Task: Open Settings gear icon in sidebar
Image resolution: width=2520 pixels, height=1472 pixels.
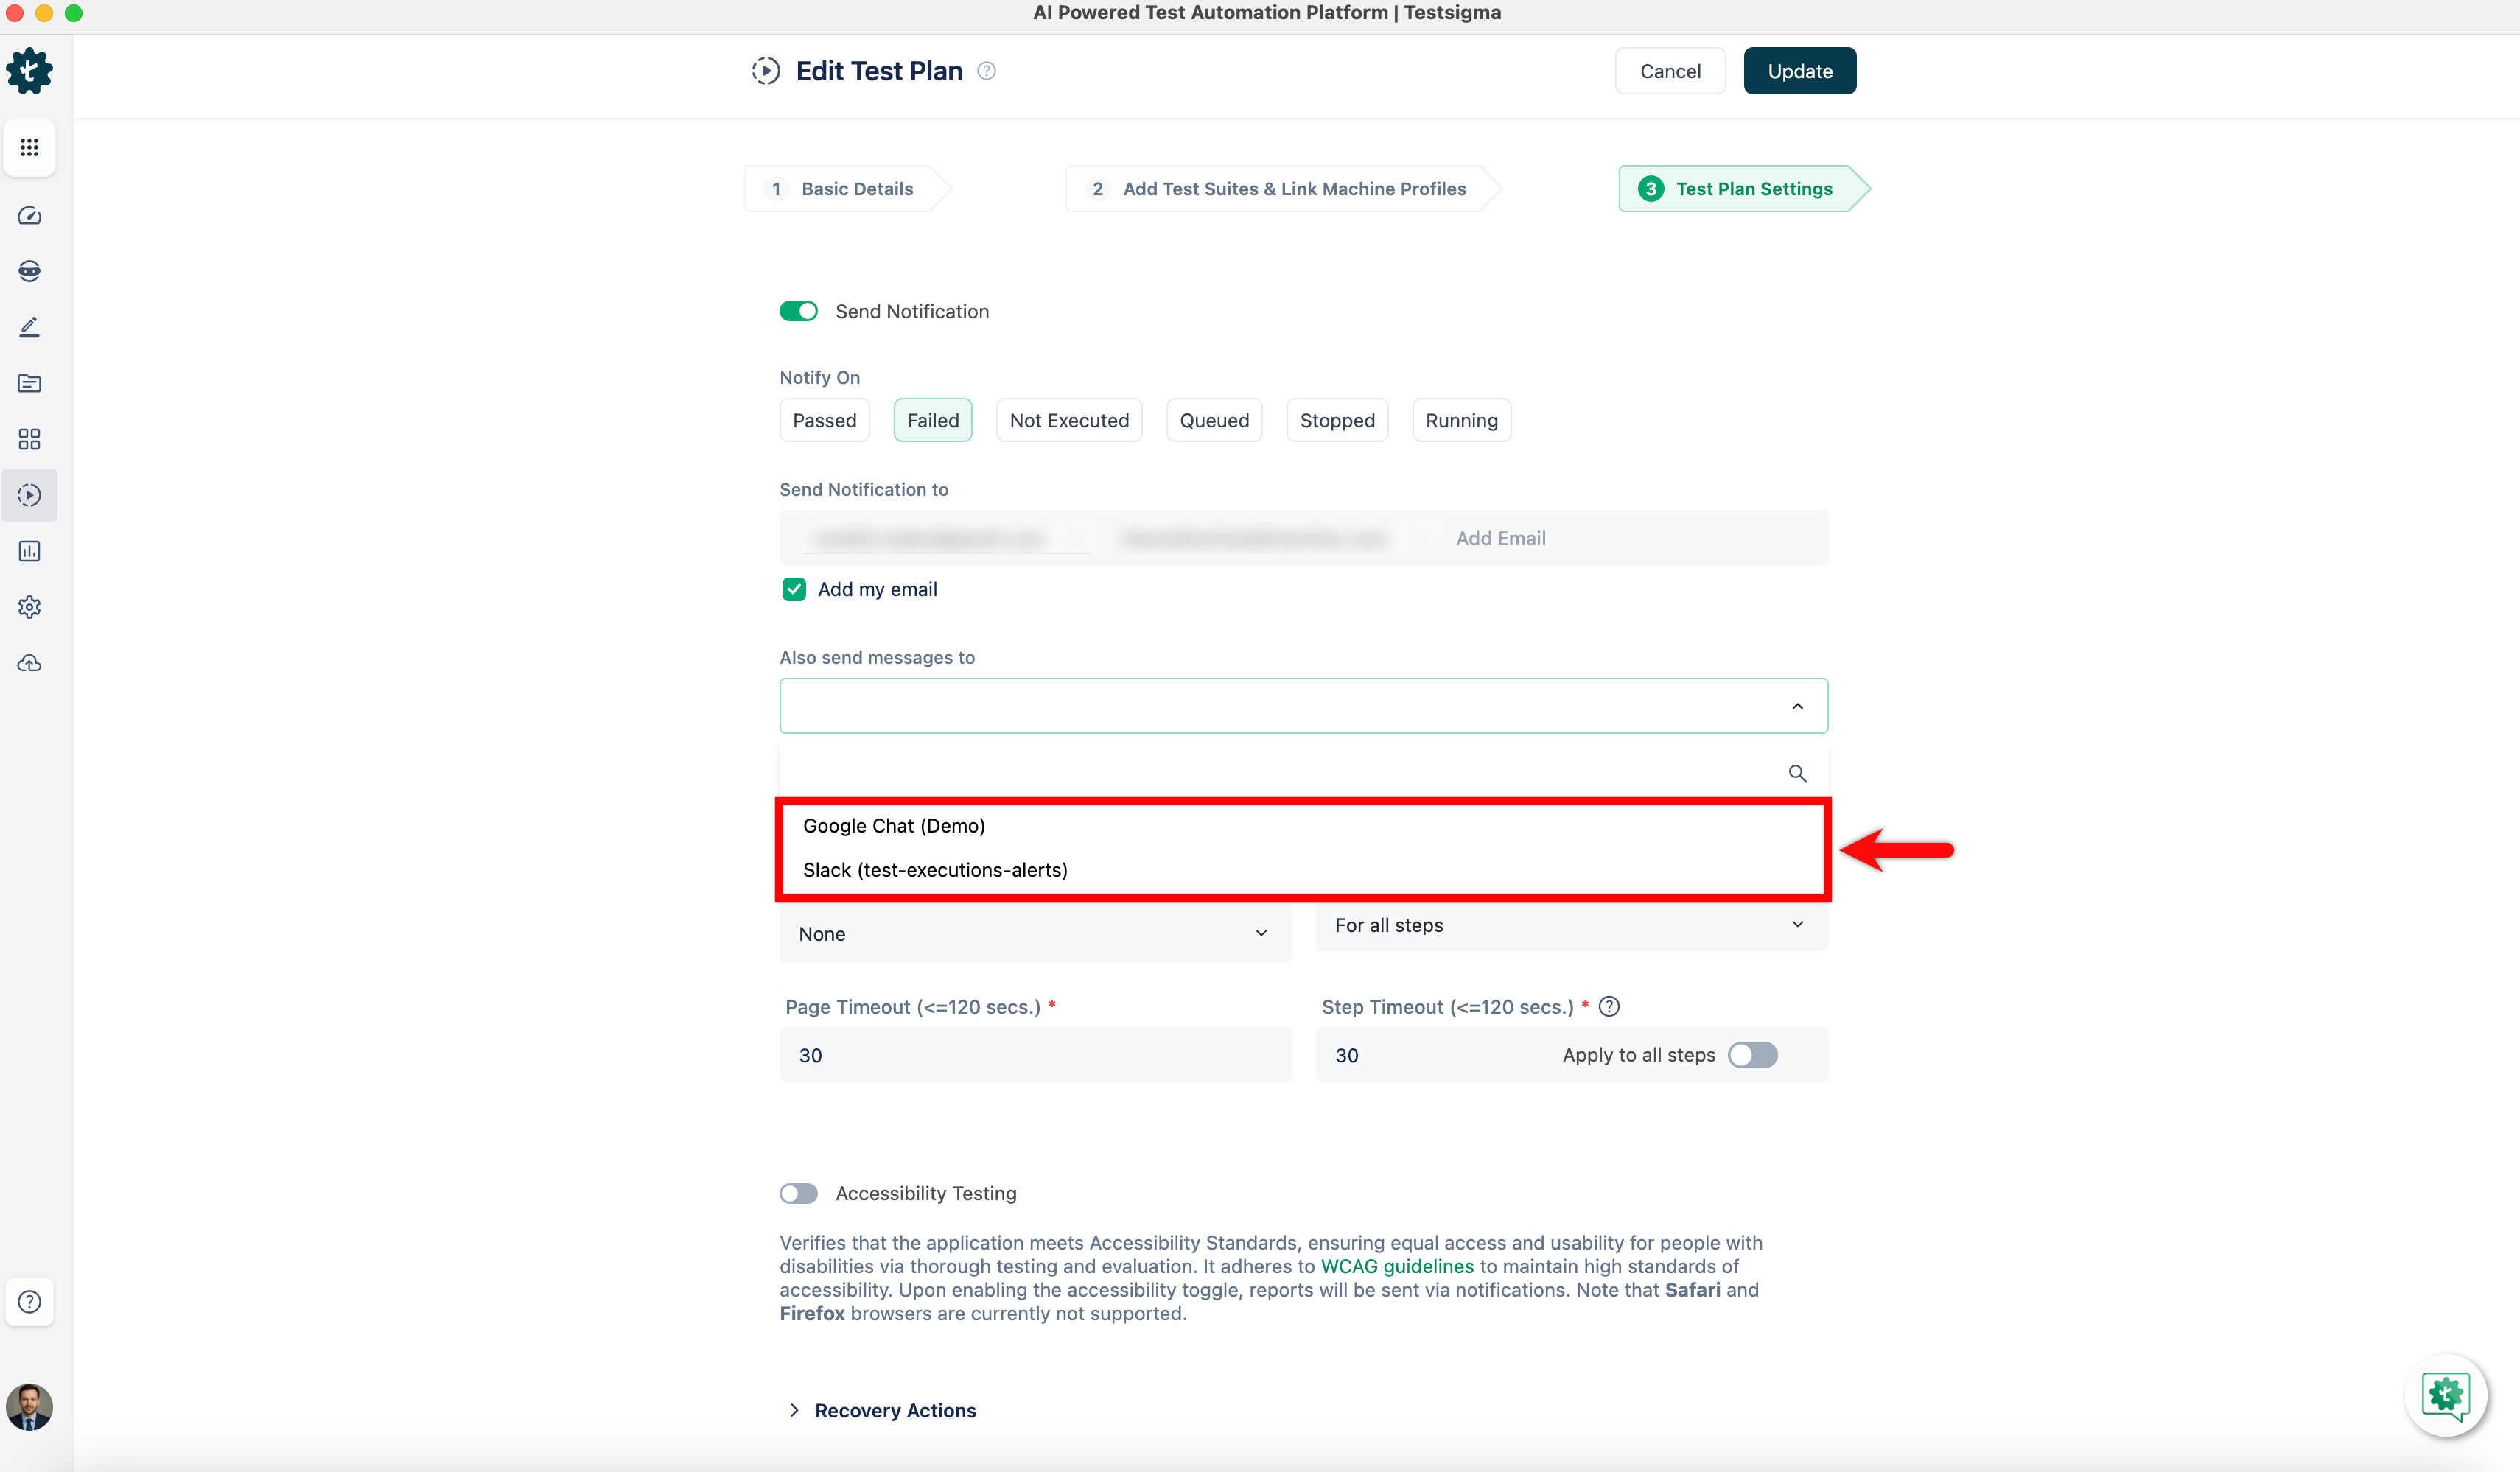Action: [29, 607]
